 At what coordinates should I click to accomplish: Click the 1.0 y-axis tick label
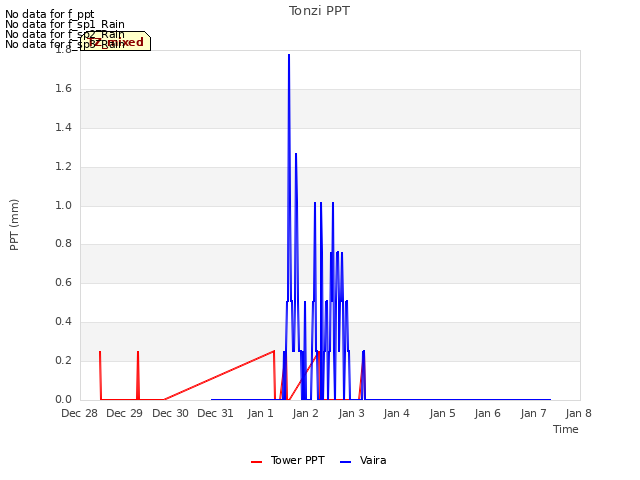[63, 205]
